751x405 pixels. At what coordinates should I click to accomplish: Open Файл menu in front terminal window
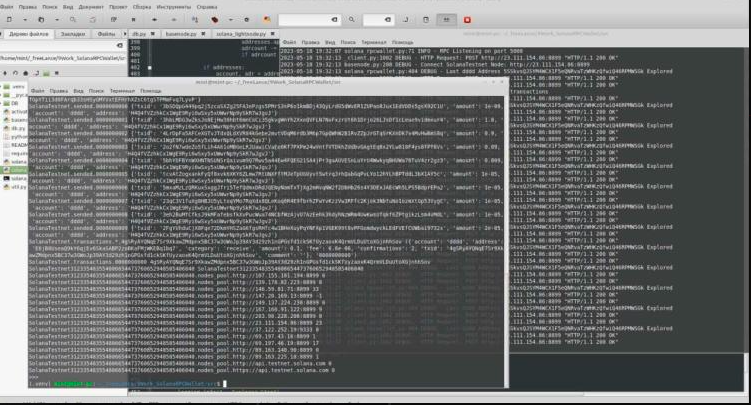[37, 90]
